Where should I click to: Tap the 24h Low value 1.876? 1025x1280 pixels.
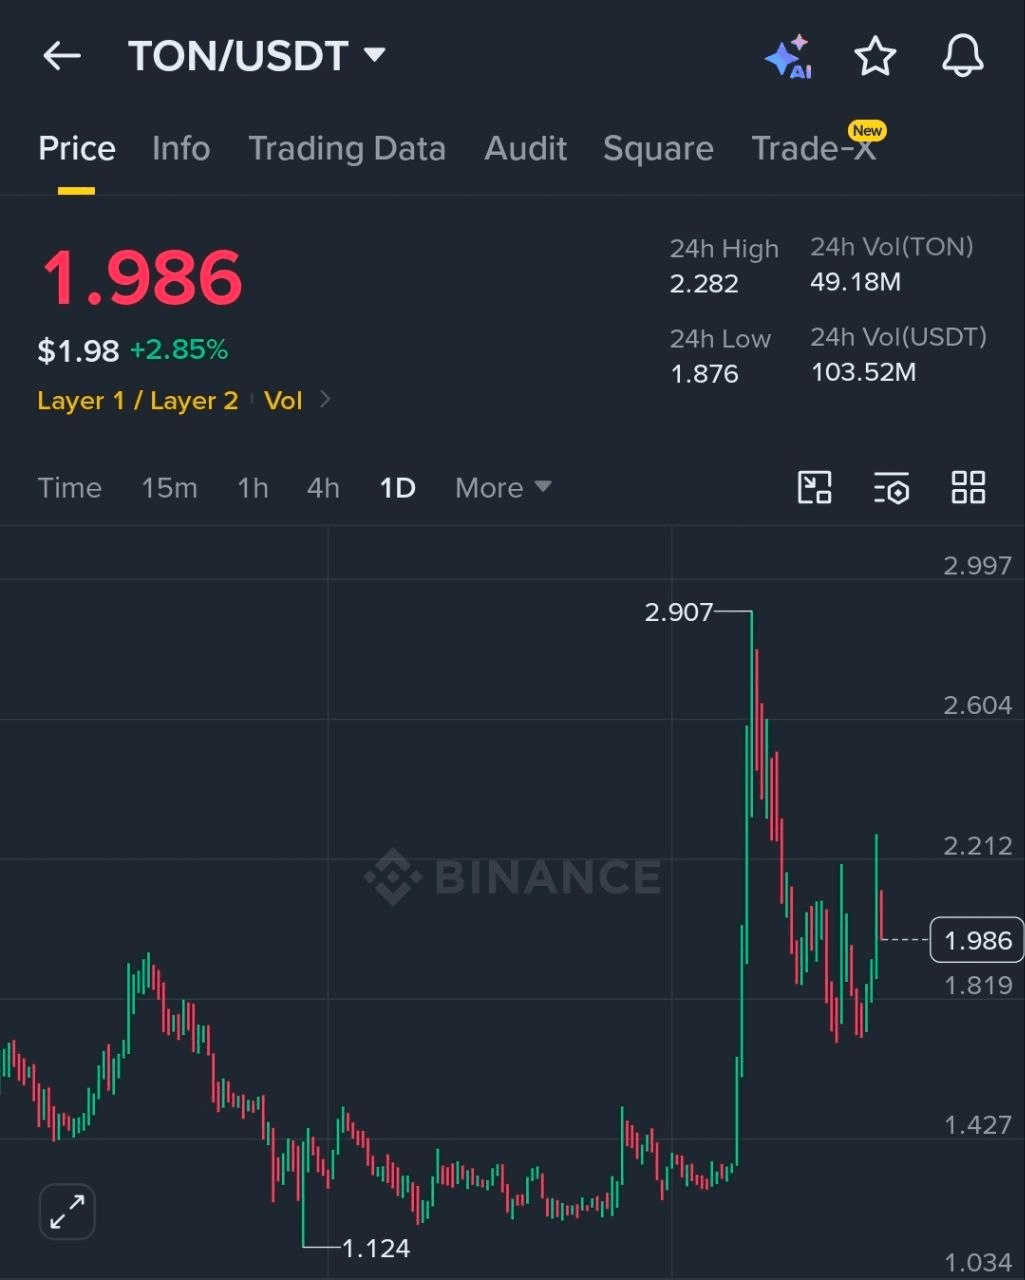click(x=704, y=374)
